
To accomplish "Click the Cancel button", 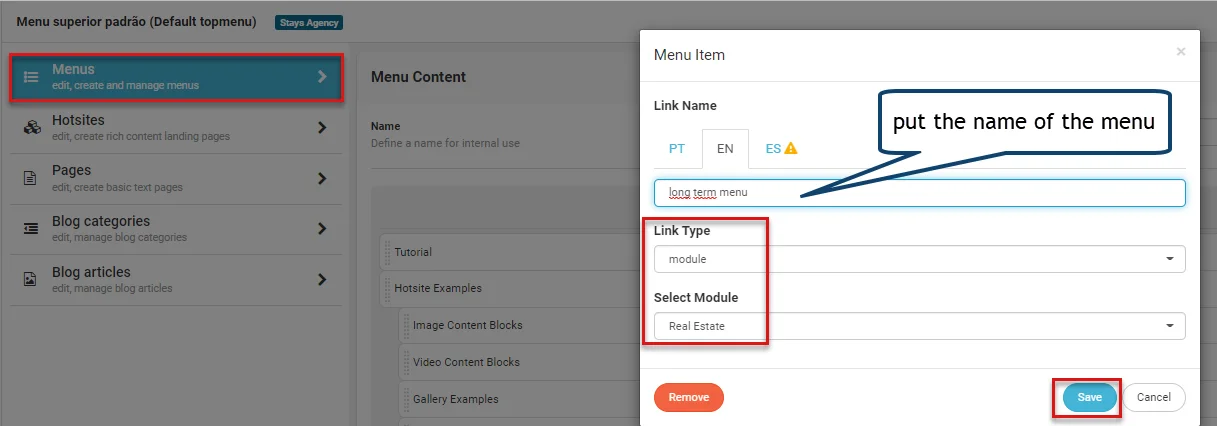I will tap(1153, 397).
